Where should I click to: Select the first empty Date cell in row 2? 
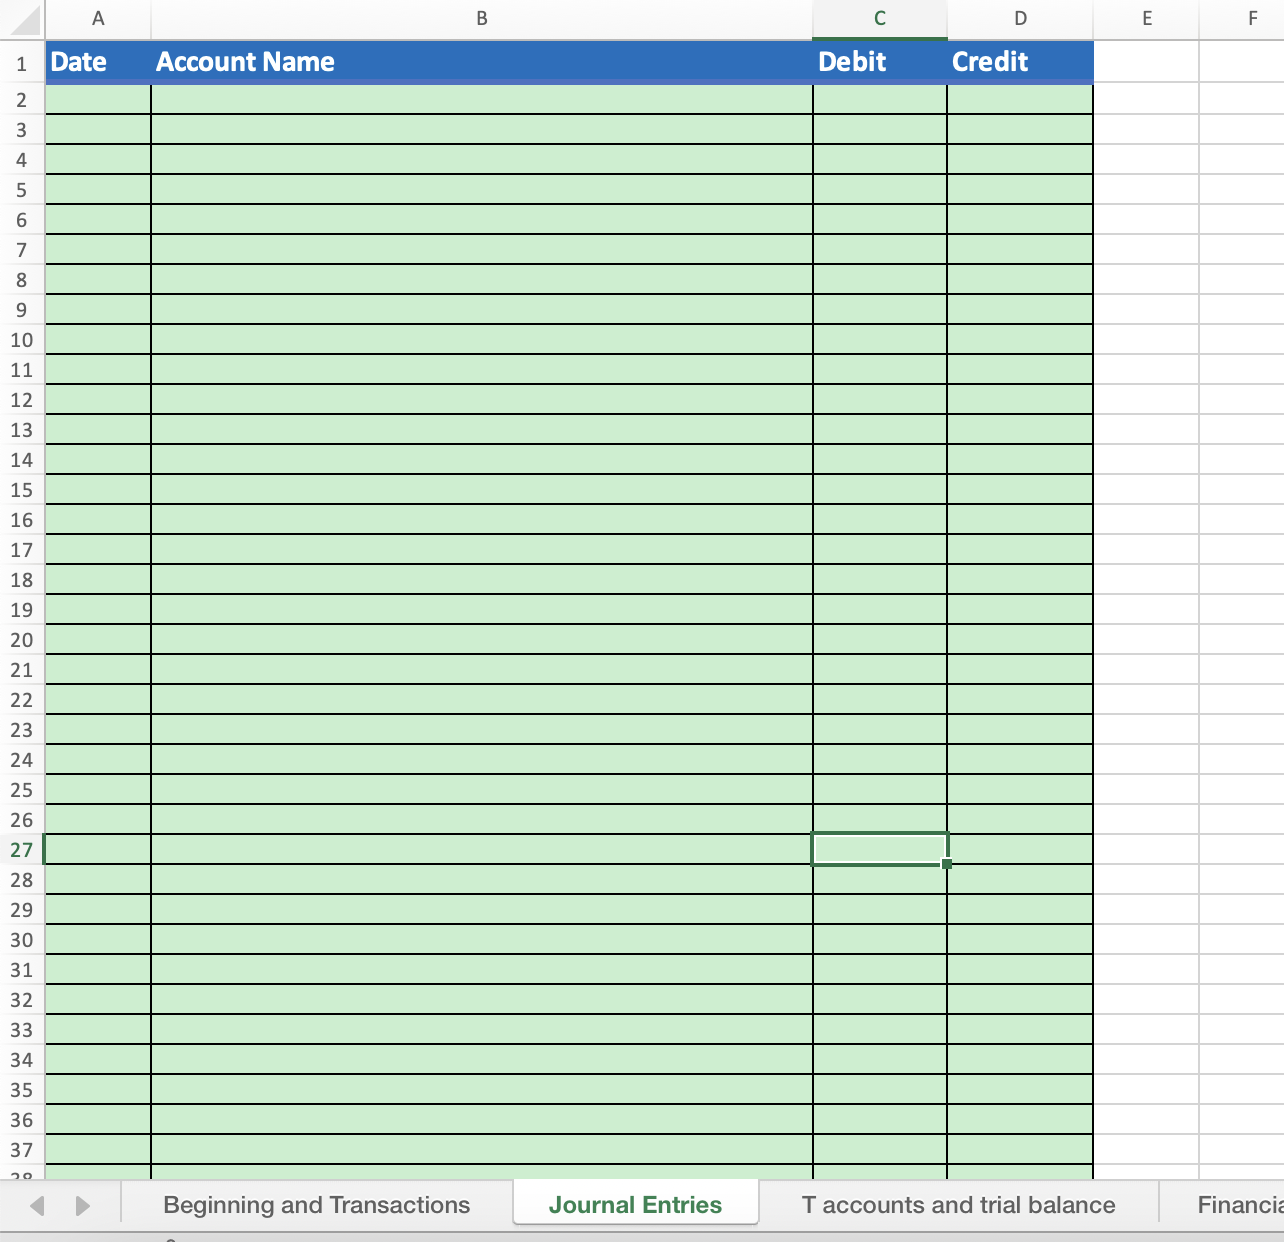point(97,99)
